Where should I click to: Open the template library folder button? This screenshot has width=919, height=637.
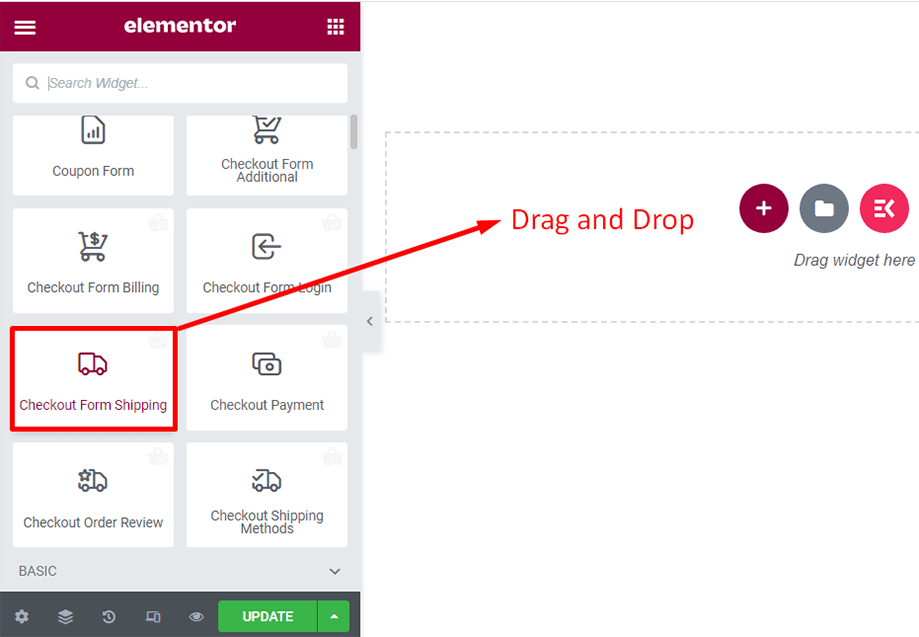824,208
